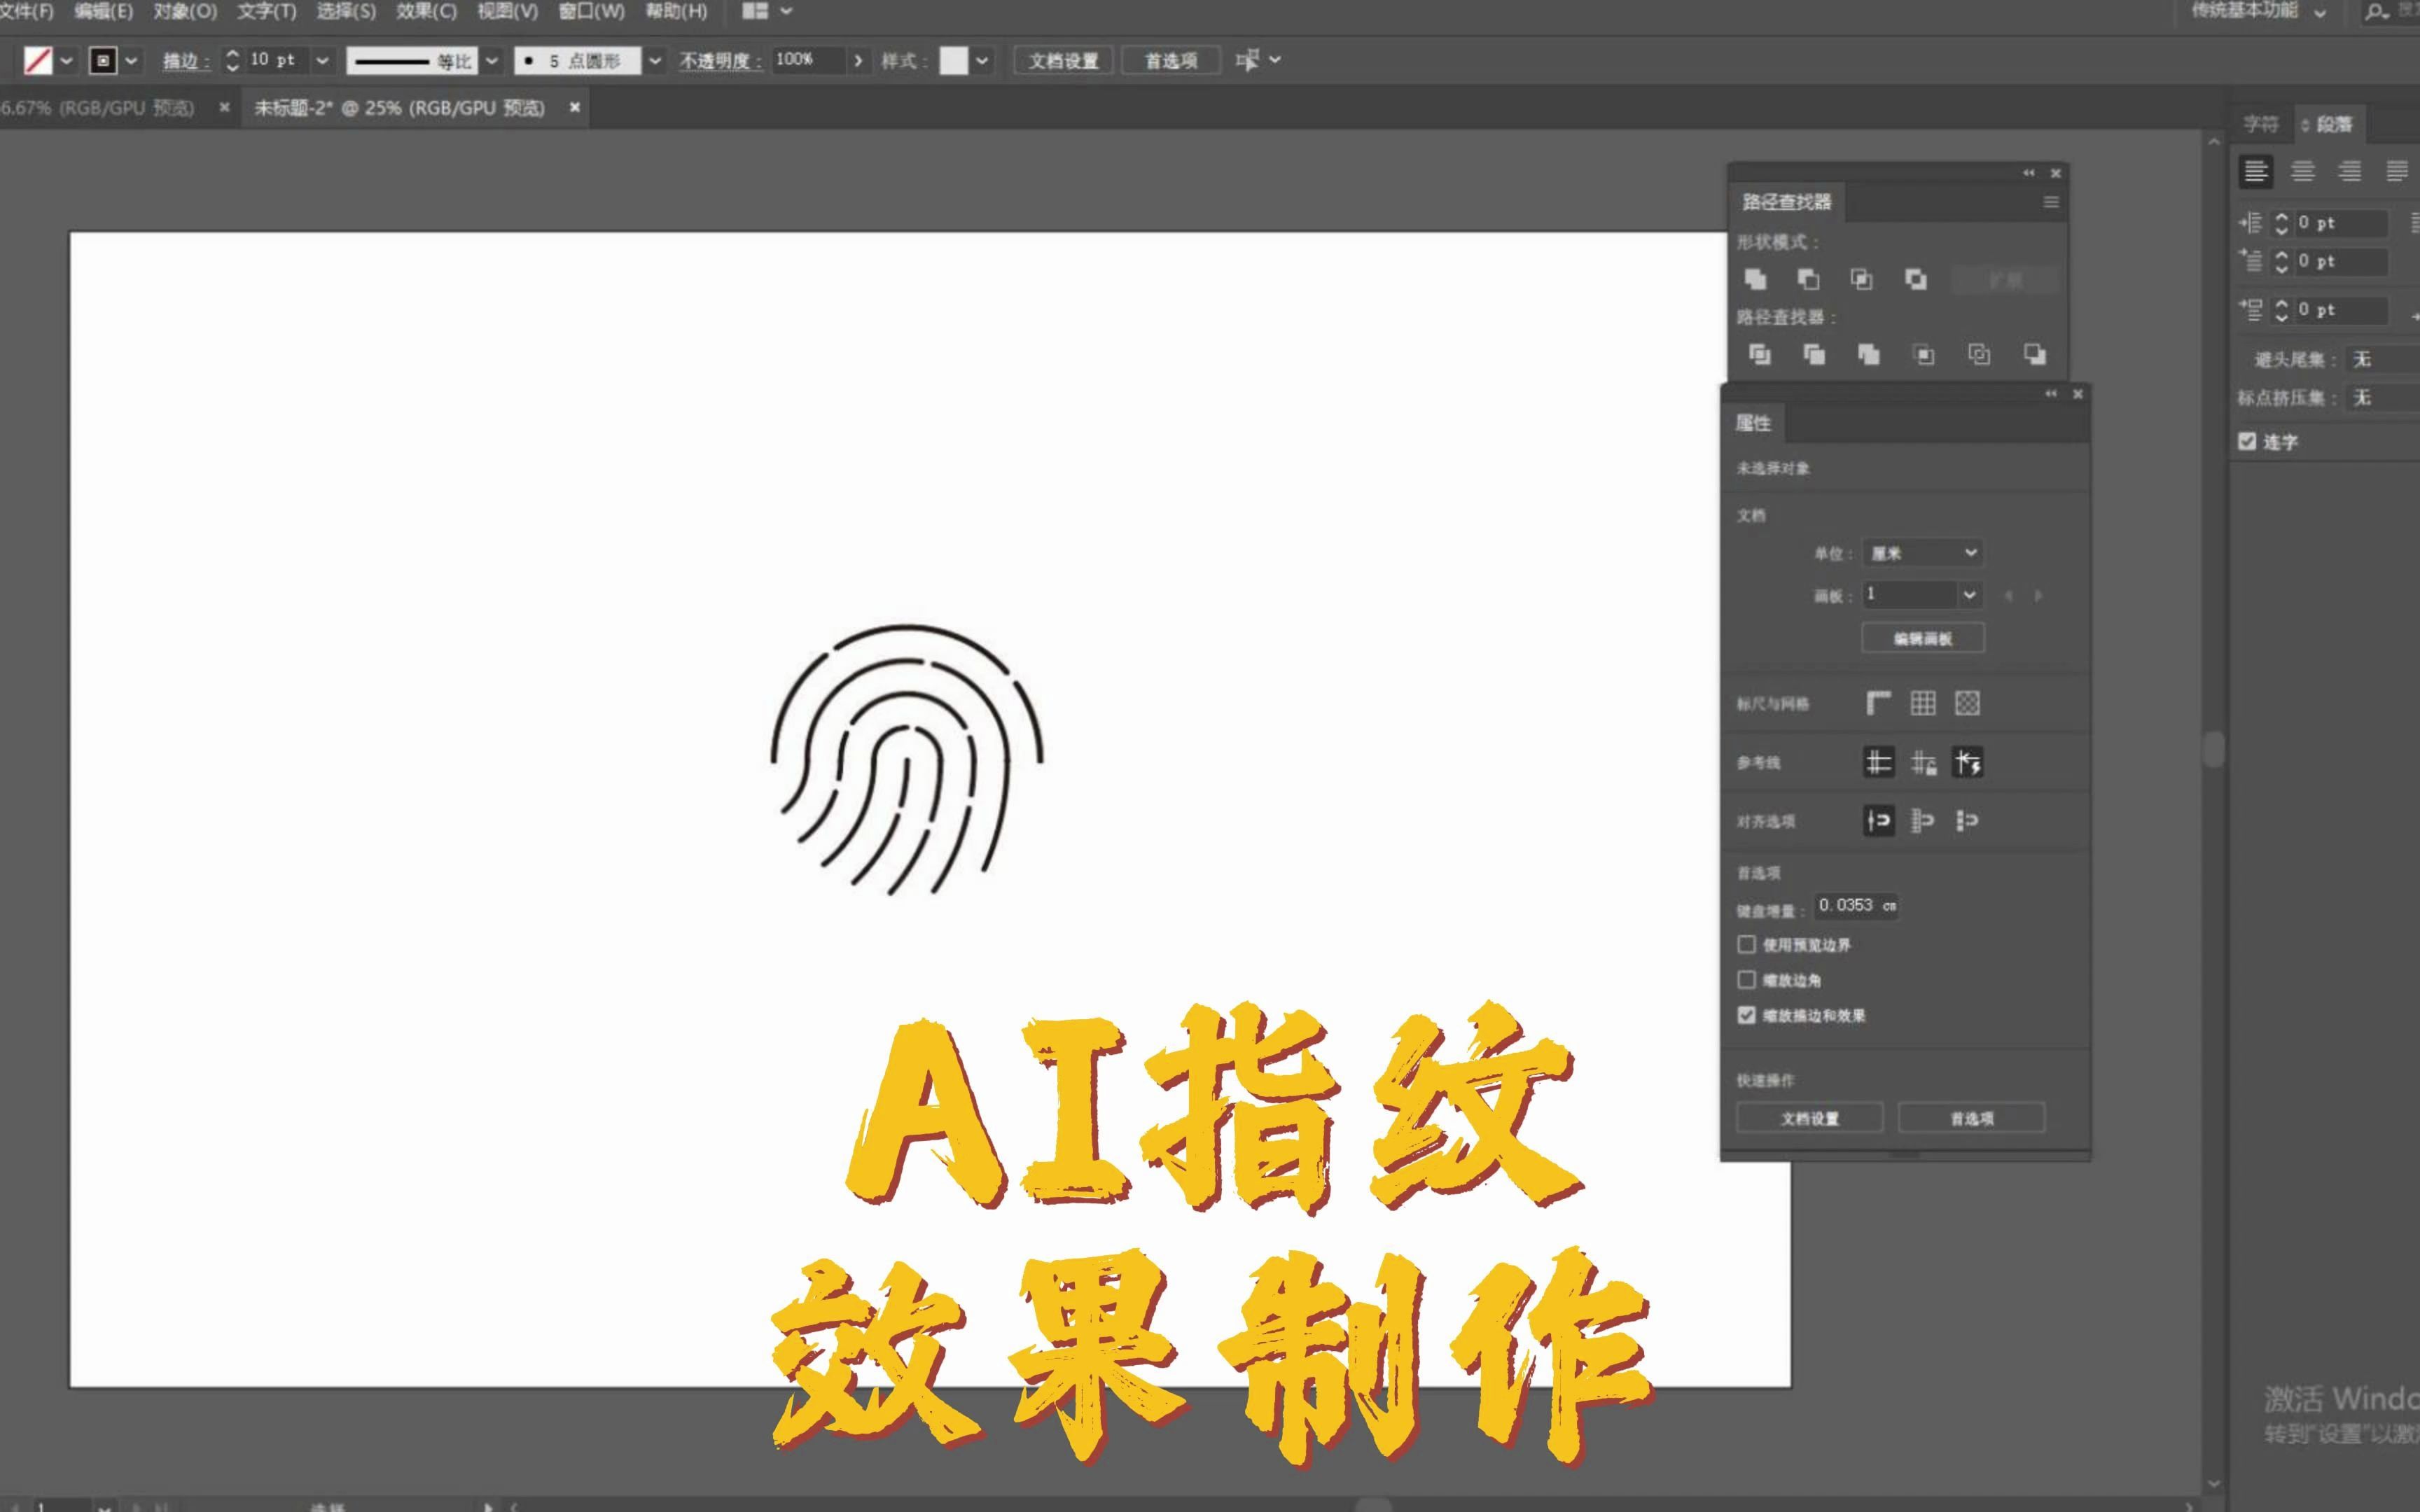Edit the 键盘增量 value field
The width and height of the screenshot is (2420, 1512).
1855,907
